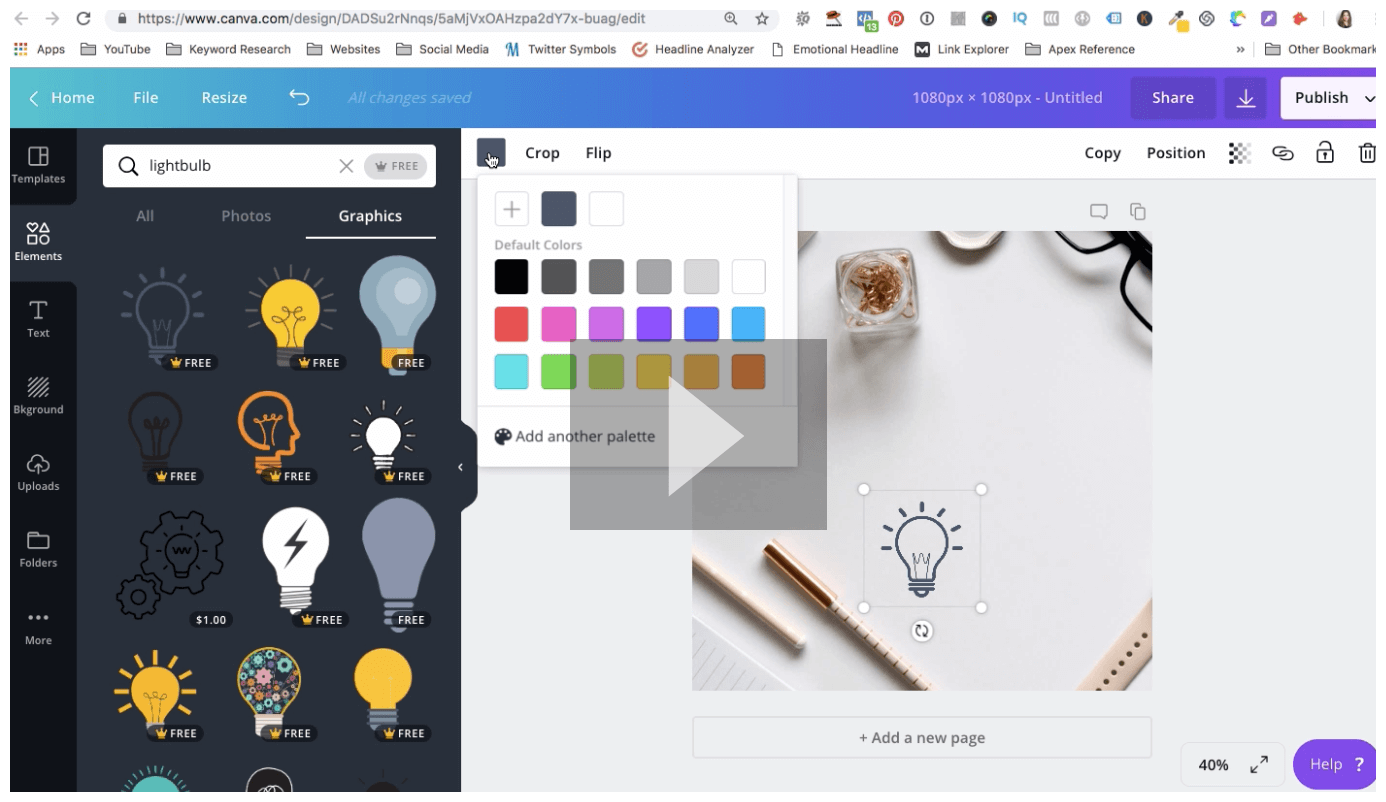Click the Home back chevron
This screenshot has width=1386, height=802.
(34, 97)
